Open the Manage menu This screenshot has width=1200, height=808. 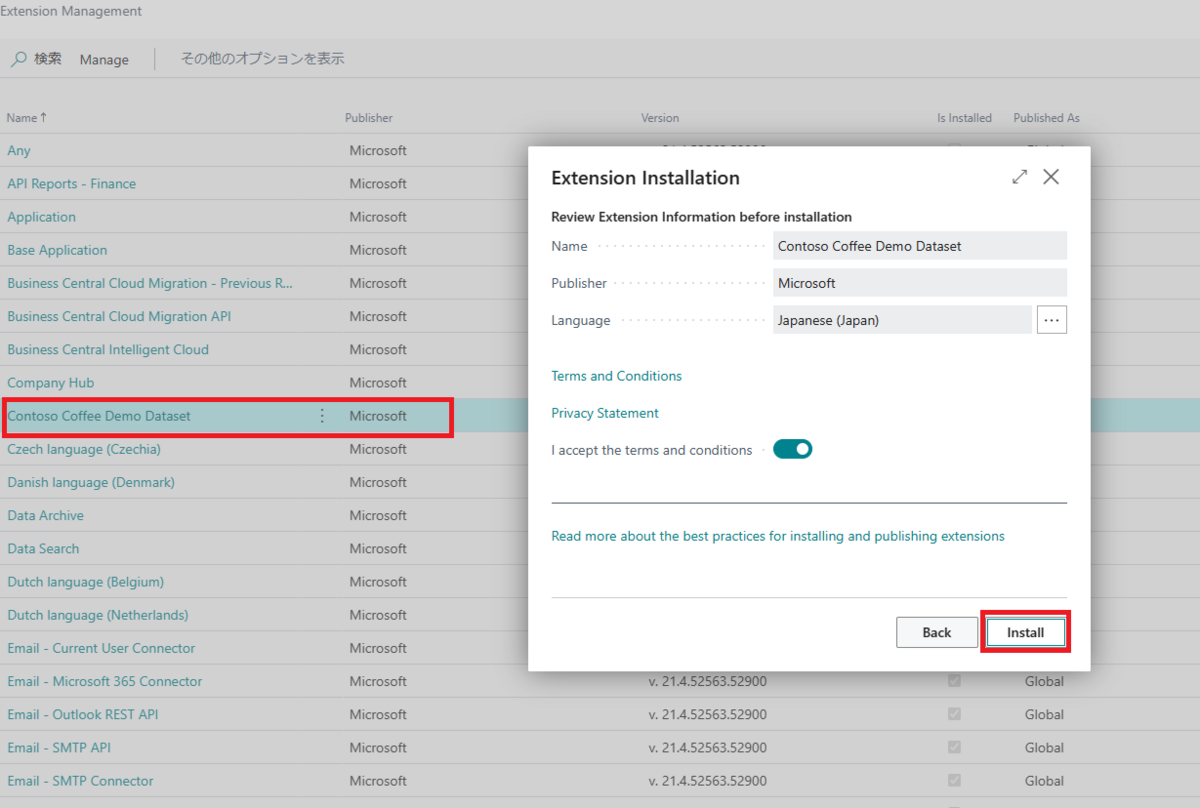104,59
